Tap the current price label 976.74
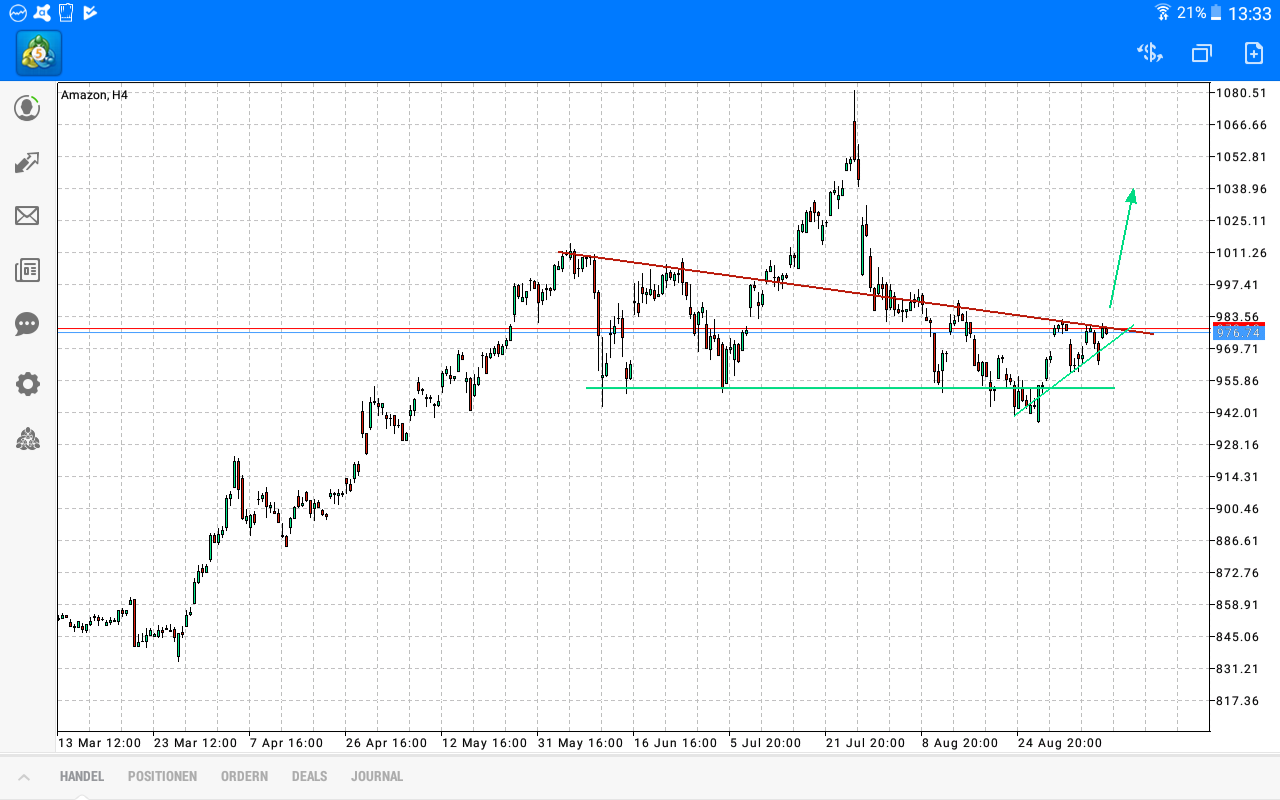The image size is (1280, 800). 1238,333
